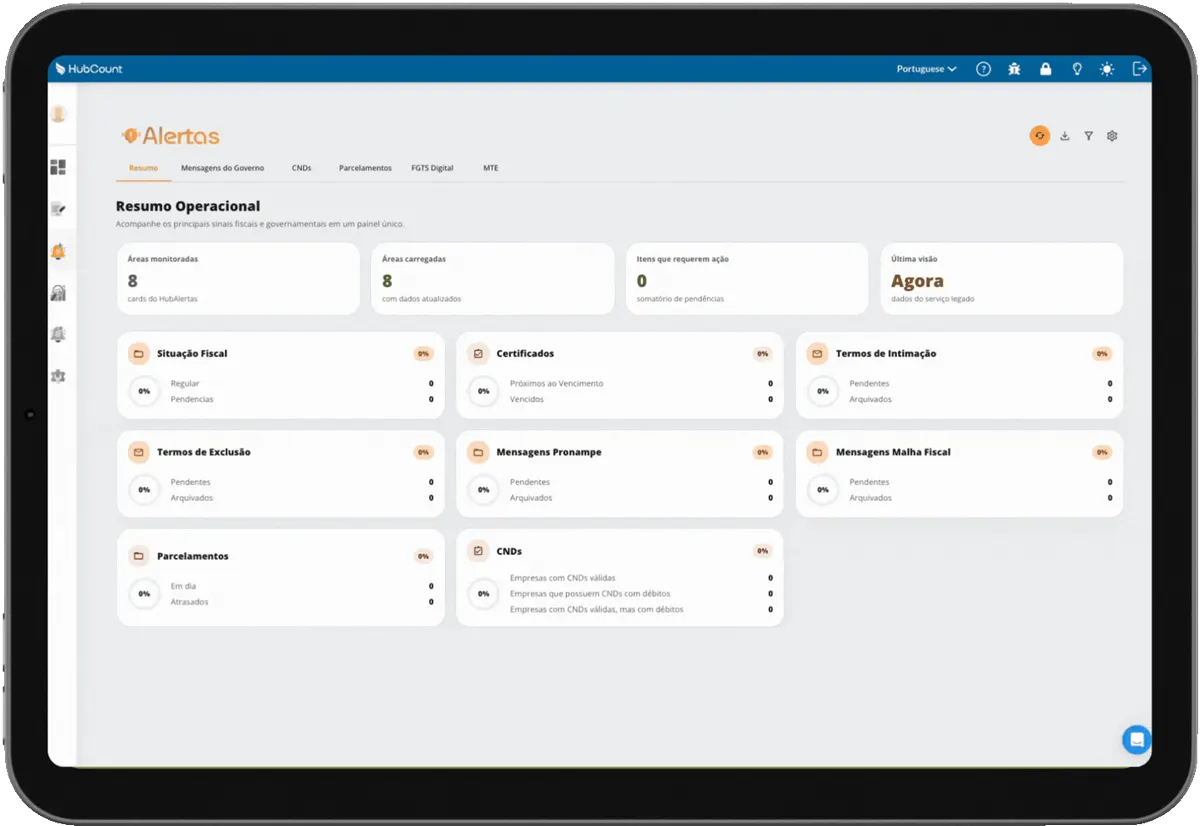Open the filter funnel icon
This screenshot has width=1200, height=826.
pyautogui.click(x=1089, y=136)
